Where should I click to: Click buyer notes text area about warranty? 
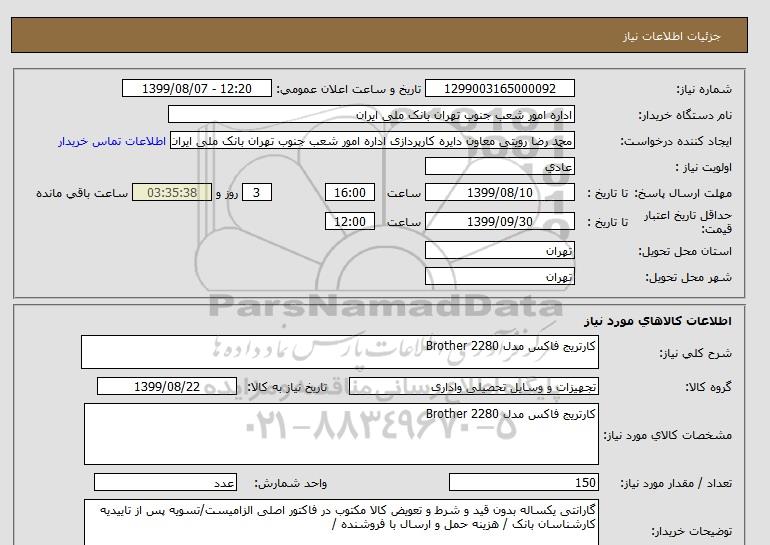(341, 522)
